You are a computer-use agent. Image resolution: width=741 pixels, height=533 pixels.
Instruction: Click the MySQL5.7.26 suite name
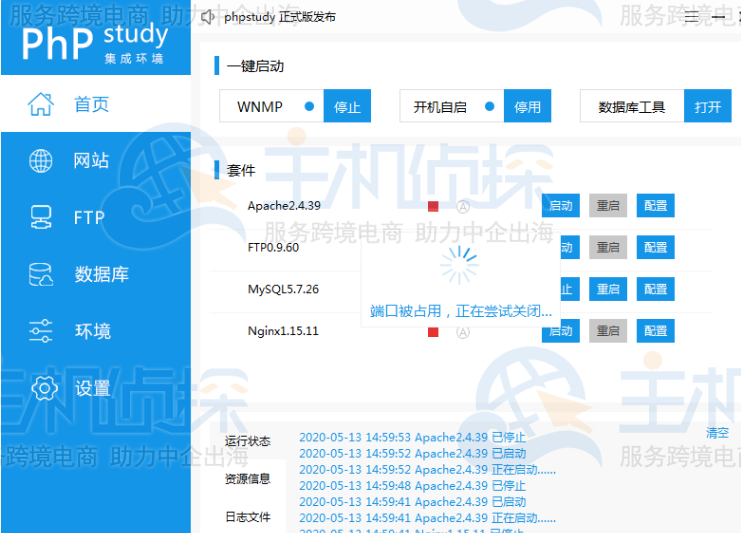[283, 289]
